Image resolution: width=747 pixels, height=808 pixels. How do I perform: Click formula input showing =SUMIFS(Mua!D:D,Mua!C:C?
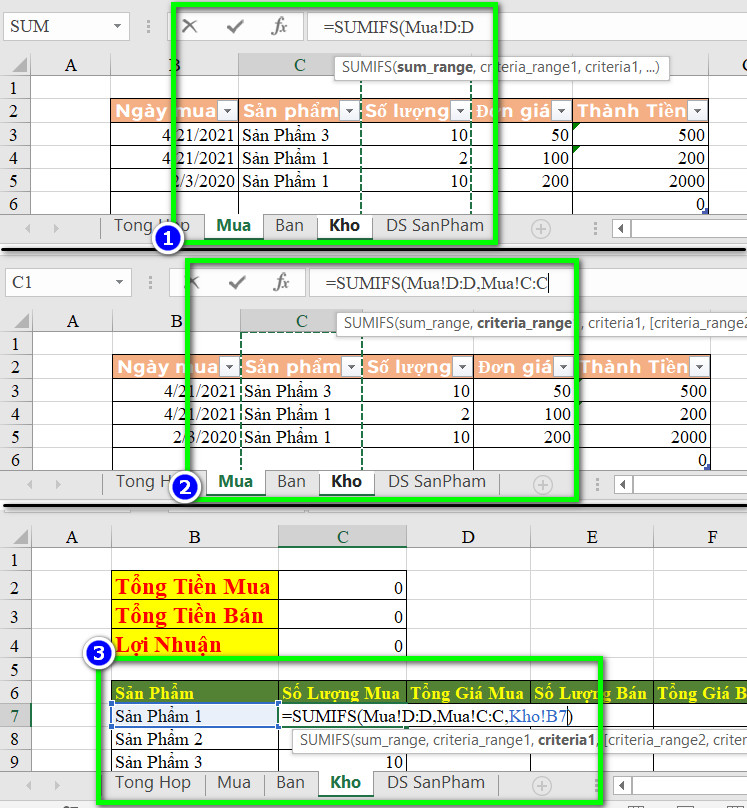(528, 282)
